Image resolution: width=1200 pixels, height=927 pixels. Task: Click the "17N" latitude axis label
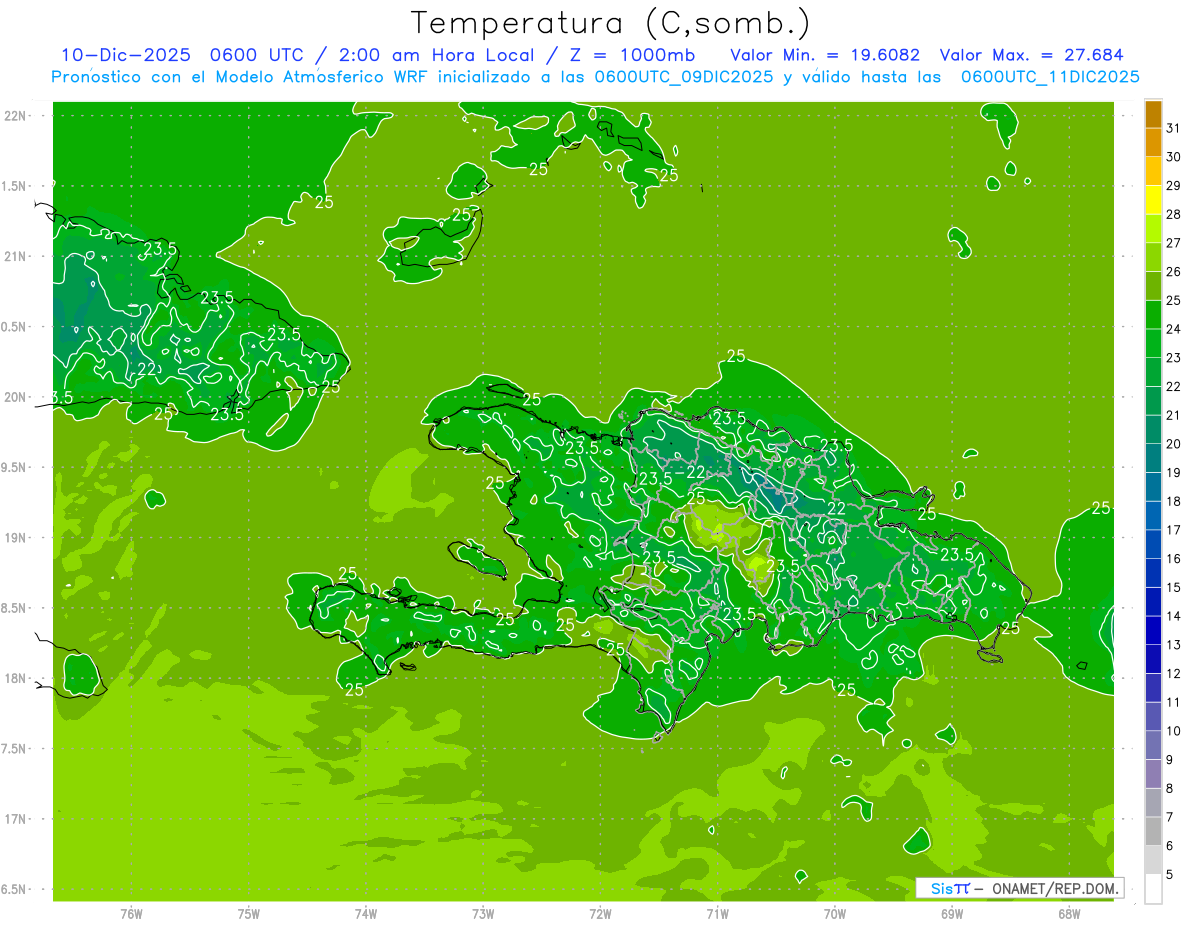point(15,819)
